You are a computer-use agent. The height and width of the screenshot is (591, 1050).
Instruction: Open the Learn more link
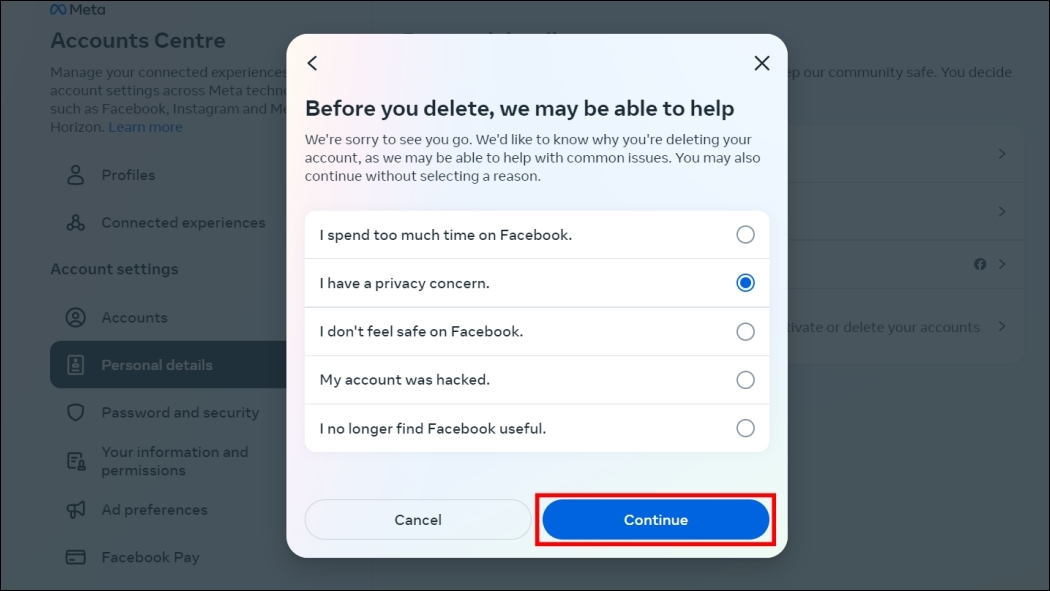point(145,127)
